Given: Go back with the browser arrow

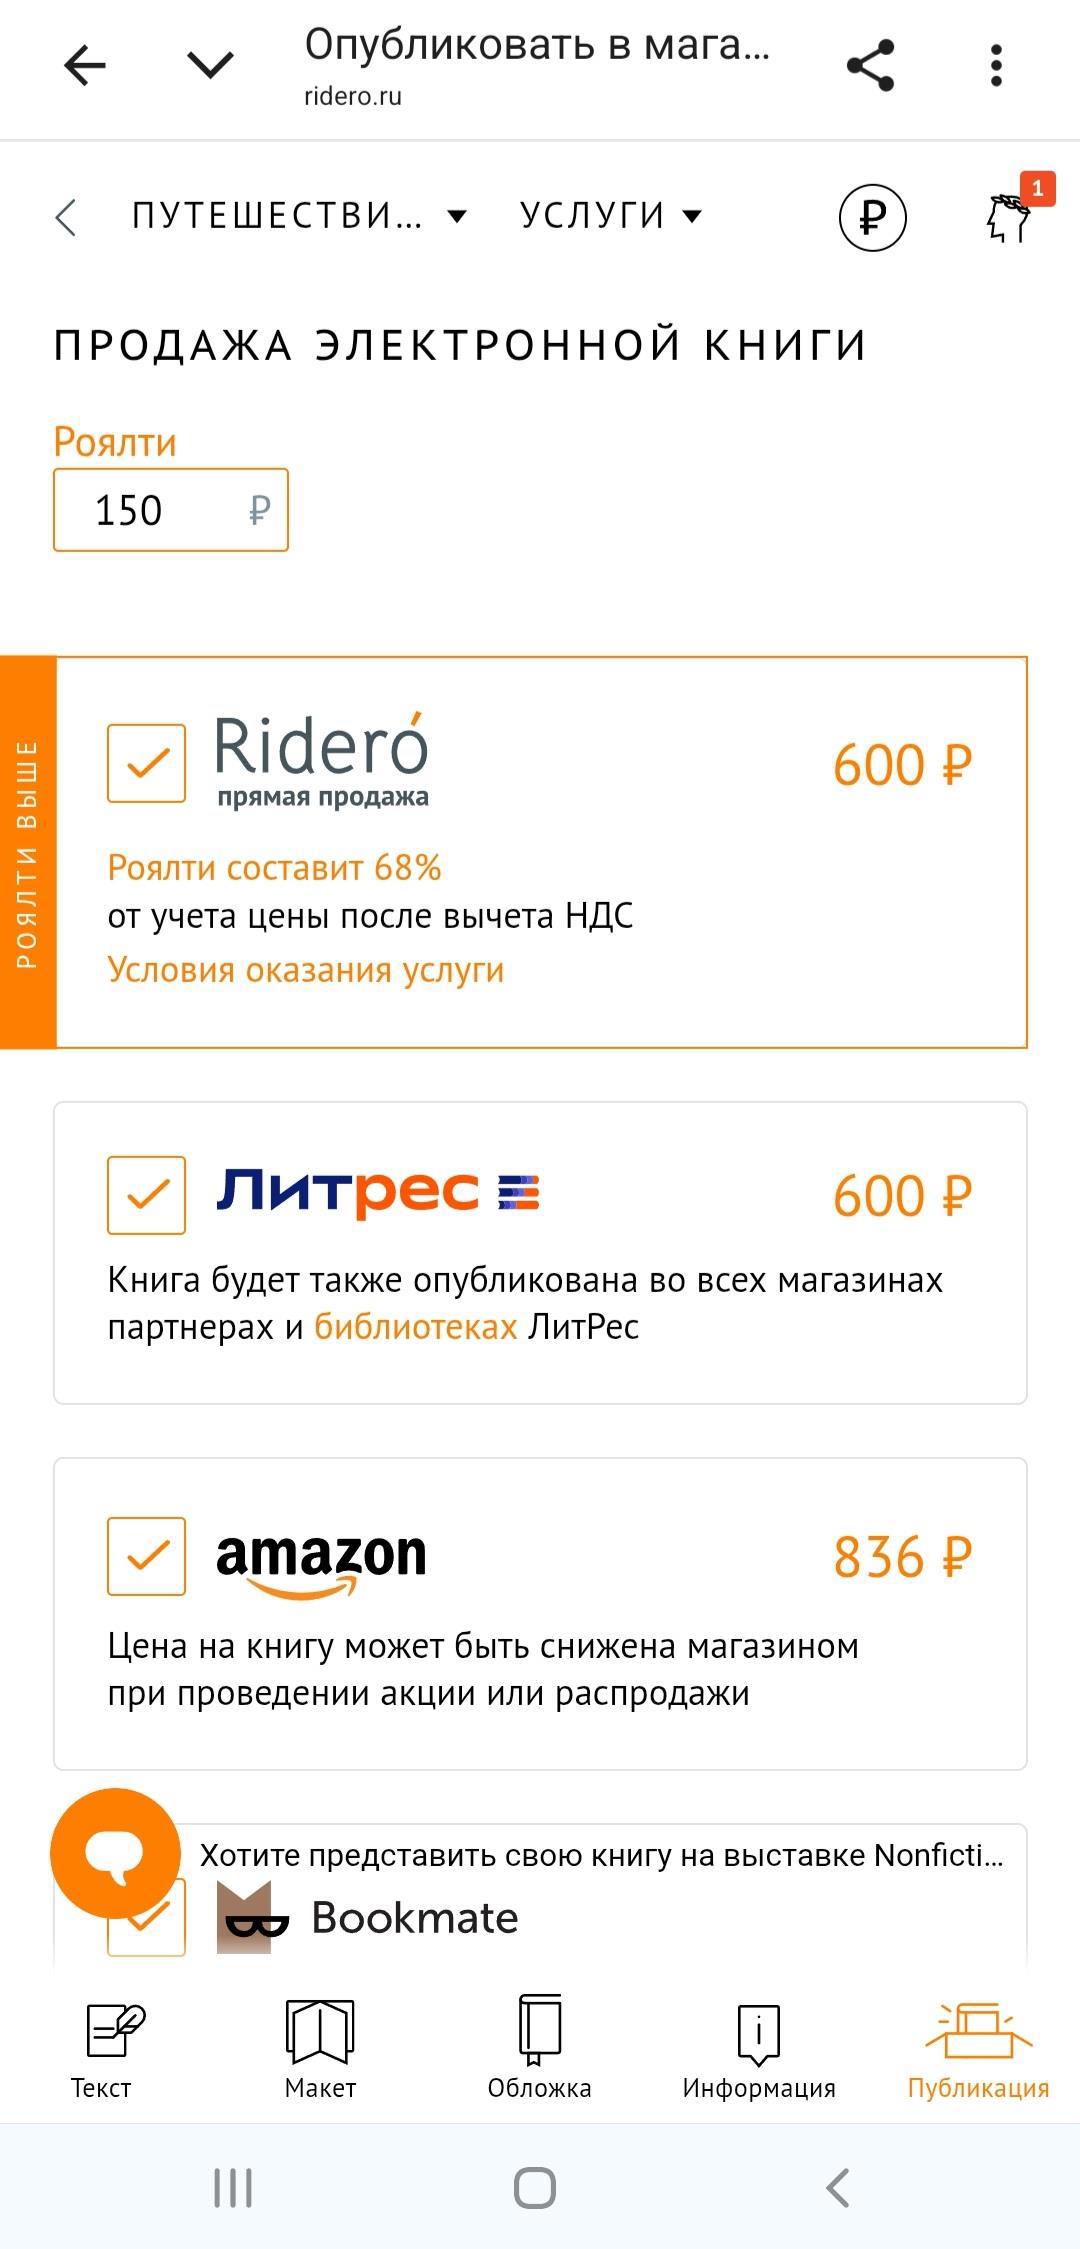Looking at the screenshot, I should point(85,66).
